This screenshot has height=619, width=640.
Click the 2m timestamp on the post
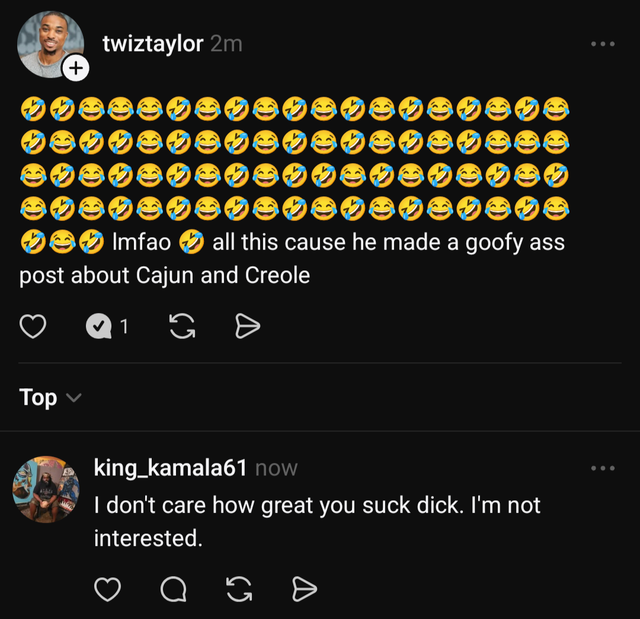[226, 44]
